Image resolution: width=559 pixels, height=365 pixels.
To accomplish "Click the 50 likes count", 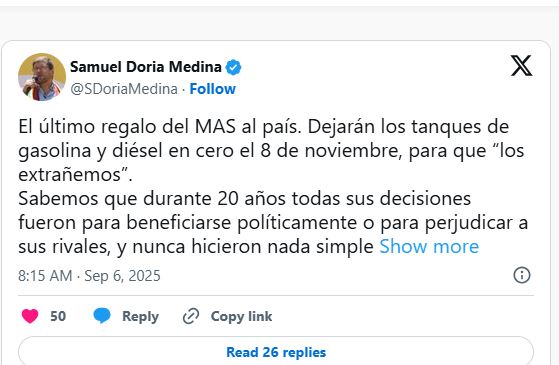I will 58,316.
